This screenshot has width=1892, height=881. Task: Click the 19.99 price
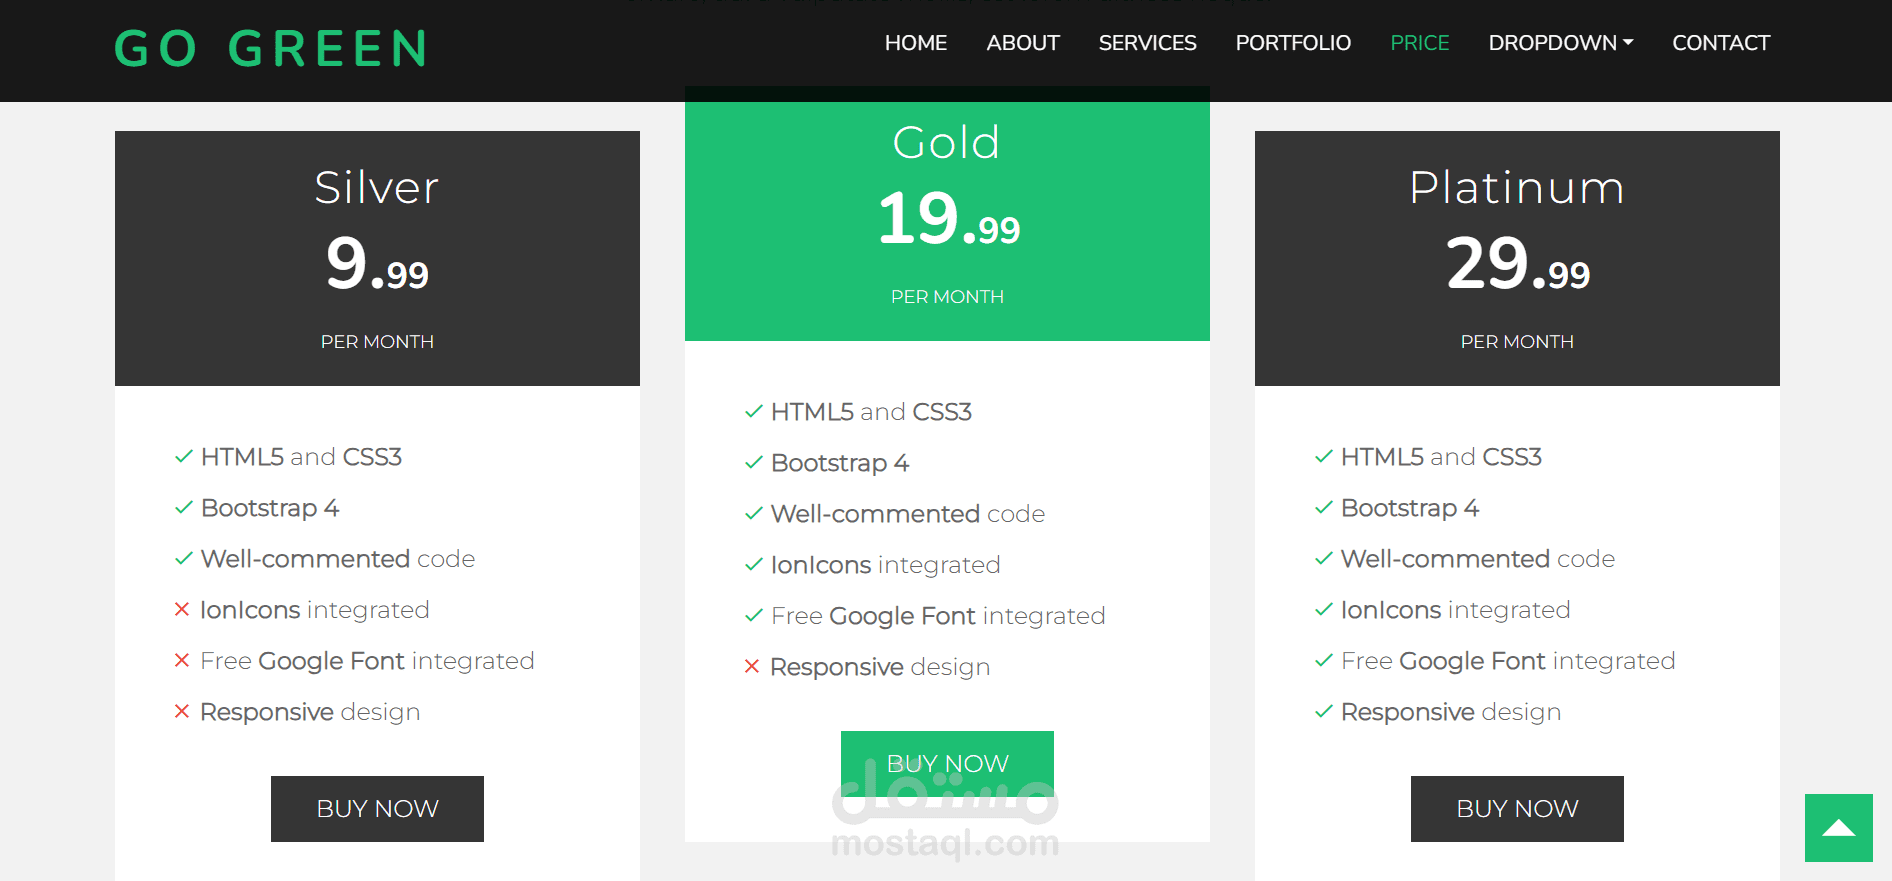click(948, 219)
